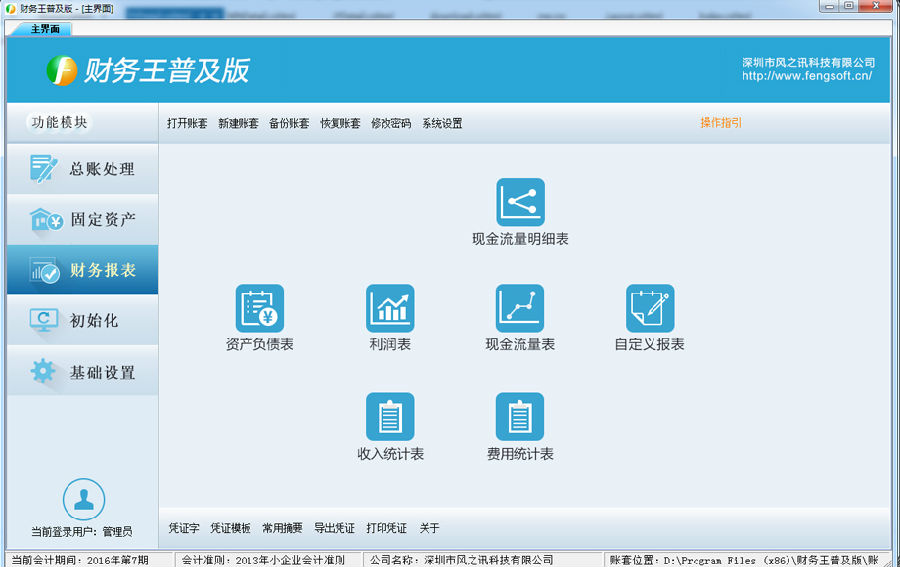Open the 费用统计表 expense statistics icon
Viewport: 900px width, 567px height.
click(x=520, y=417)
